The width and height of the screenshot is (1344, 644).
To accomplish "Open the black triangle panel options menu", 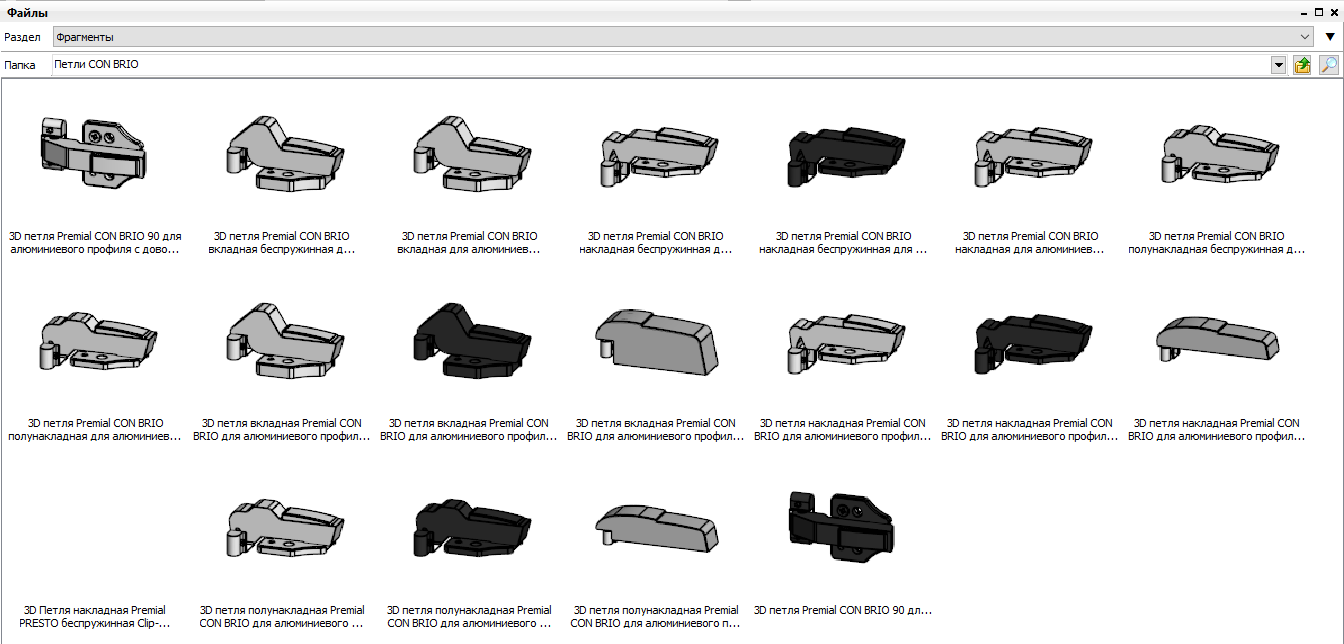I will pyautogui.click(x=1330, y=37).
